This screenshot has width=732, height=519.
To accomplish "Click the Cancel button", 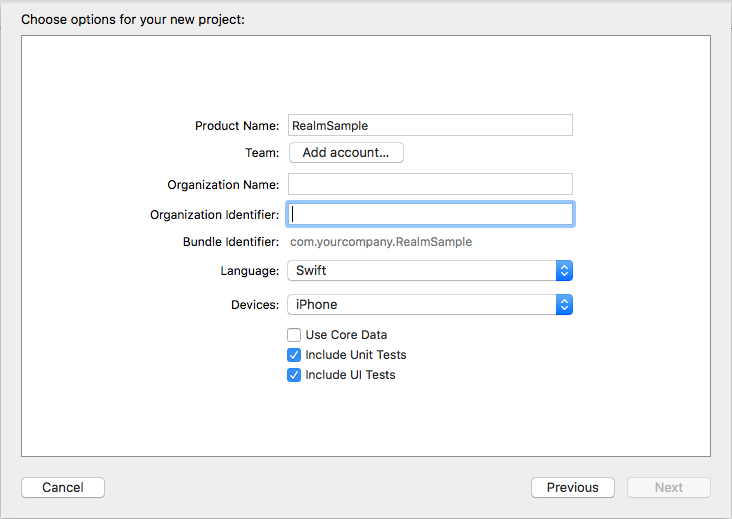I will [x=63, y=488].
